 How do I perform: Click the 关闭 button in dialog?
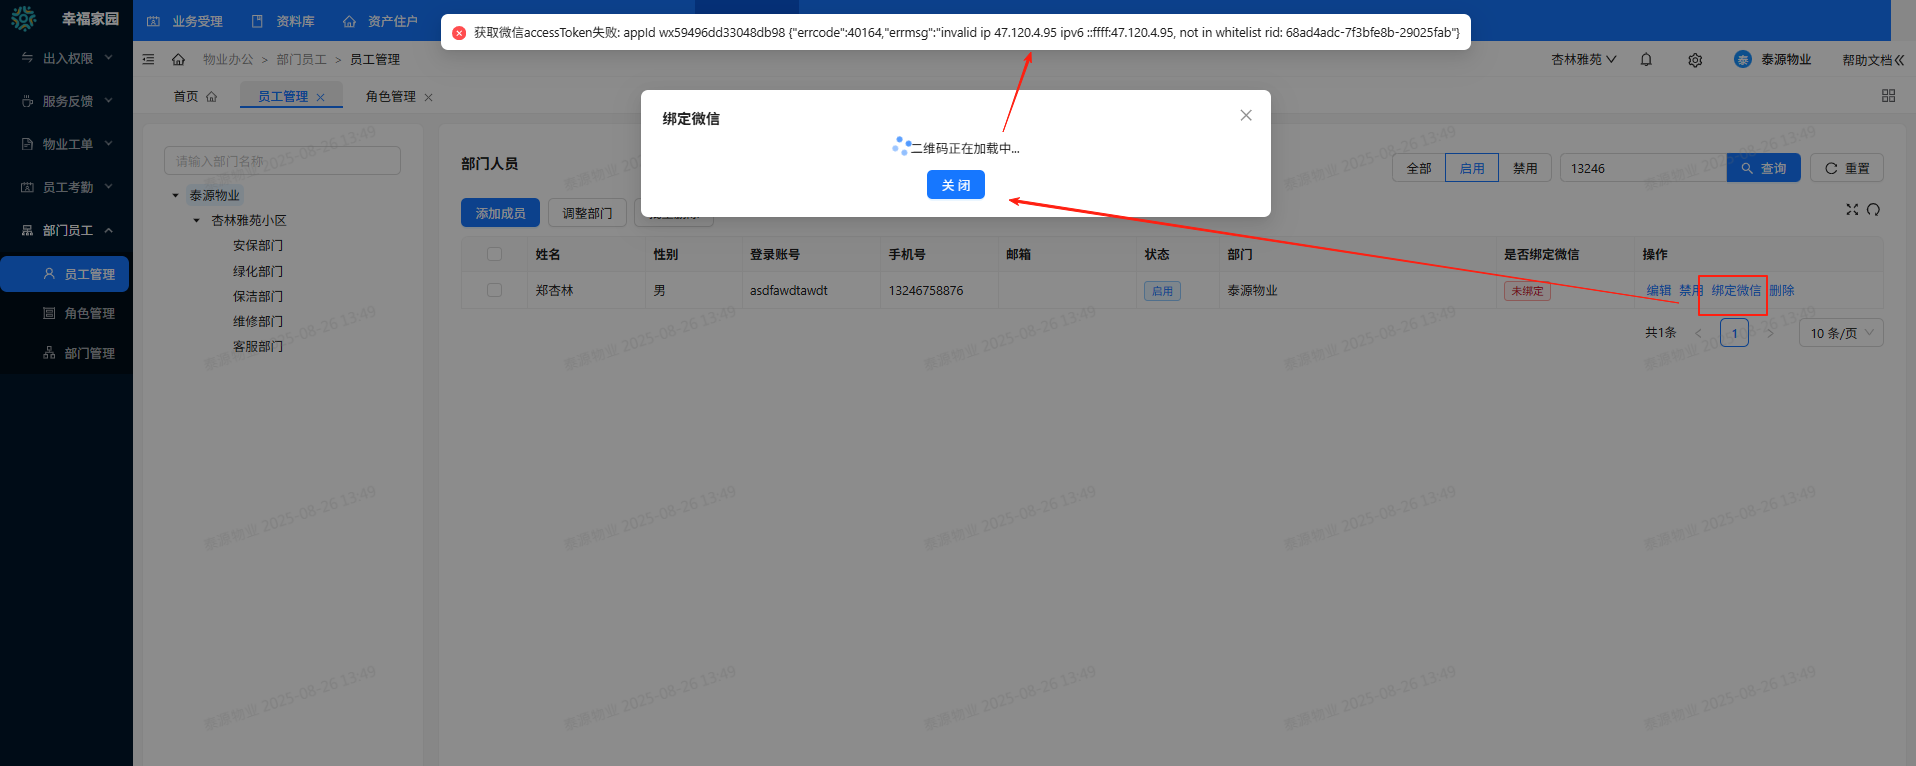[x=955, y=185]
